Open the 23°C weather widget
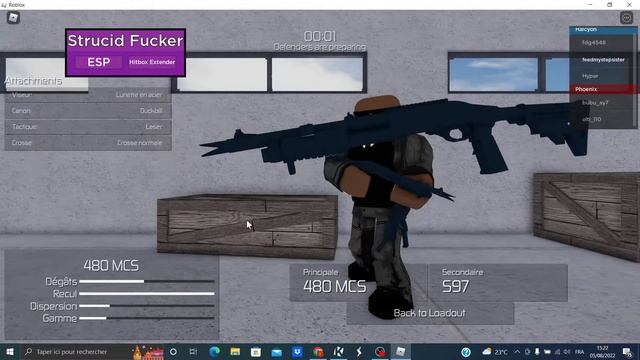 point(495,351)
